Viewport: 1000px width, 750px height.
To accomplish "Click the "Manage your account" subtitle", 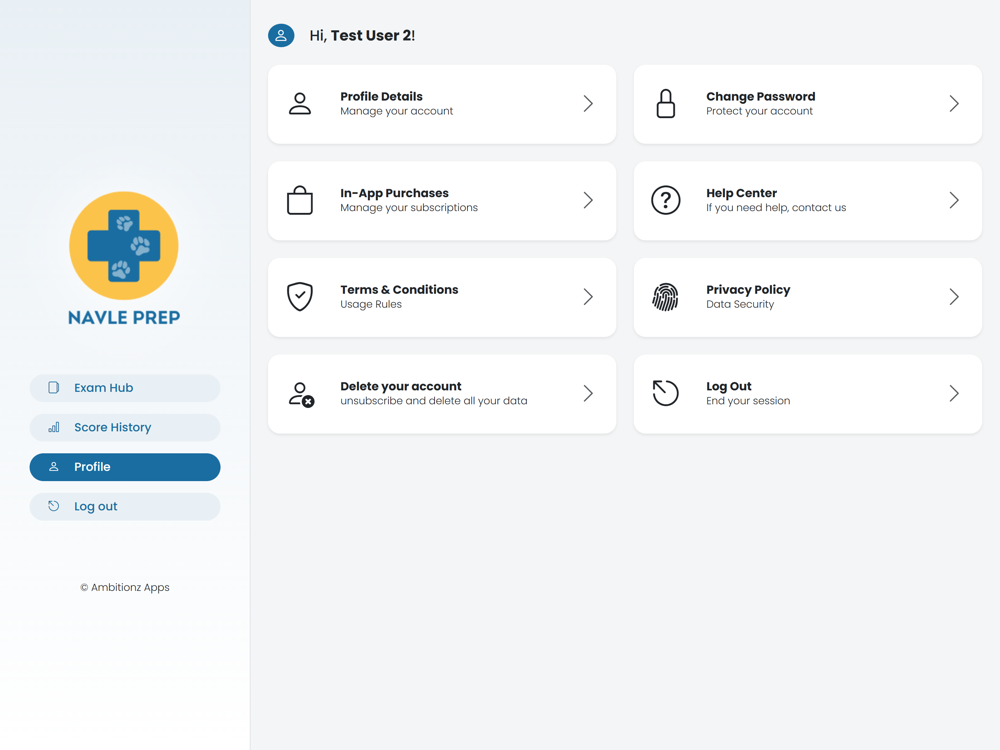I will coord(397,111).
